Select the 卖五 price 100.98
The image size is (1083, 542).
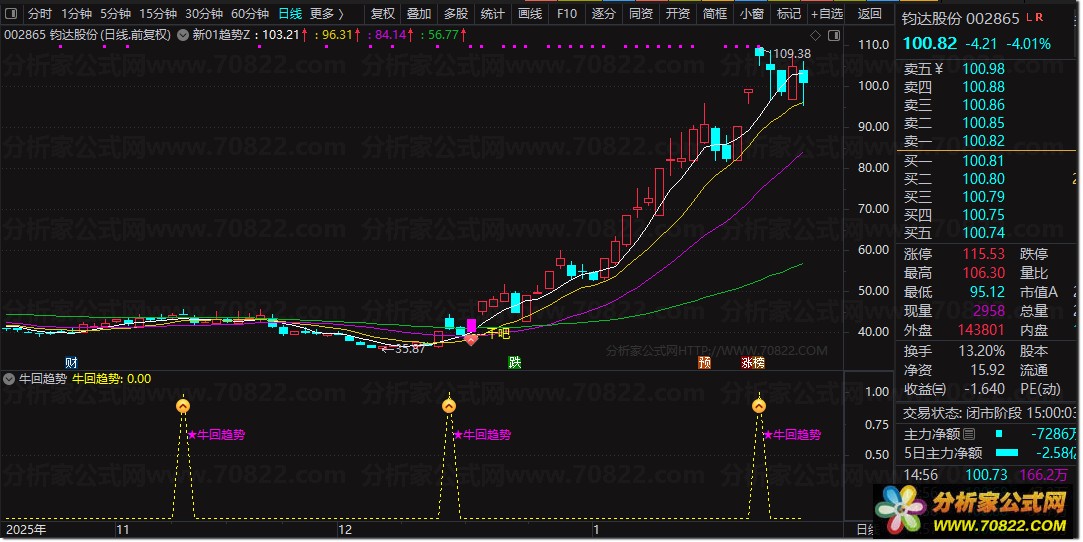click(984, 68)
